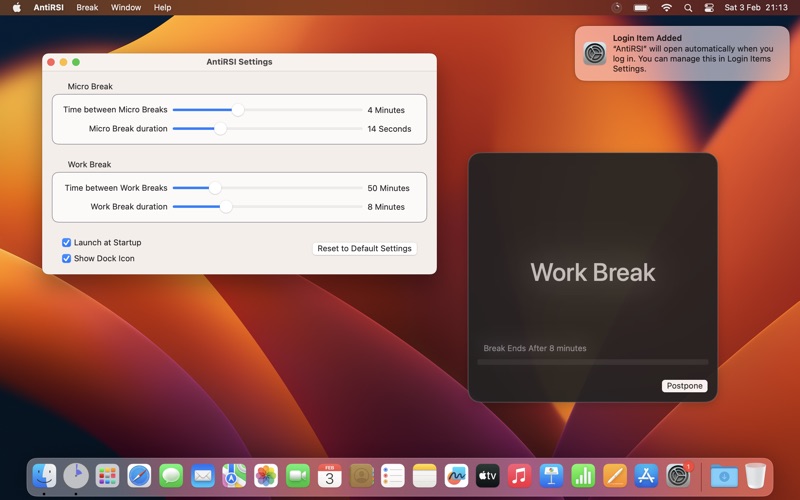Screen dimensions: 800x500
Task: Open Reminders app in dock
Action: click(393, 476)
